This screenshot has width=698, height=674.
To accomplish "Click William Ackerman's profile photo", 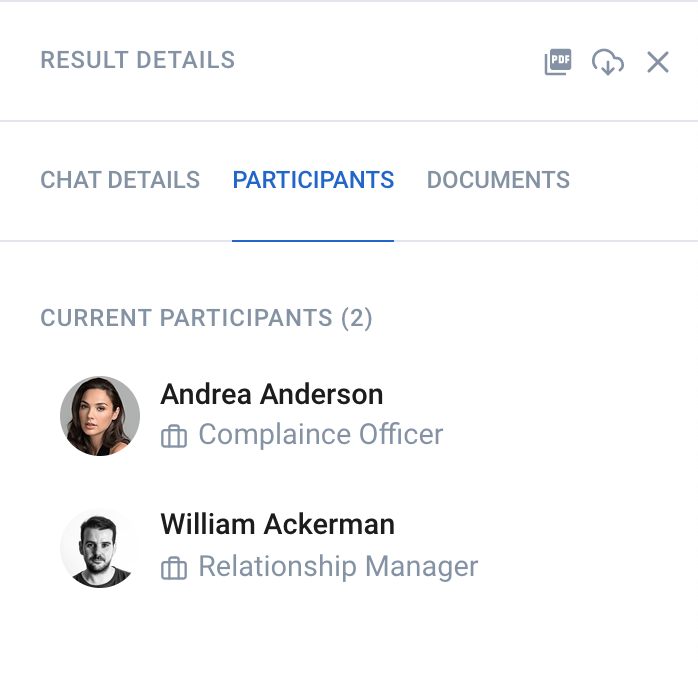I will pos(100,548).
